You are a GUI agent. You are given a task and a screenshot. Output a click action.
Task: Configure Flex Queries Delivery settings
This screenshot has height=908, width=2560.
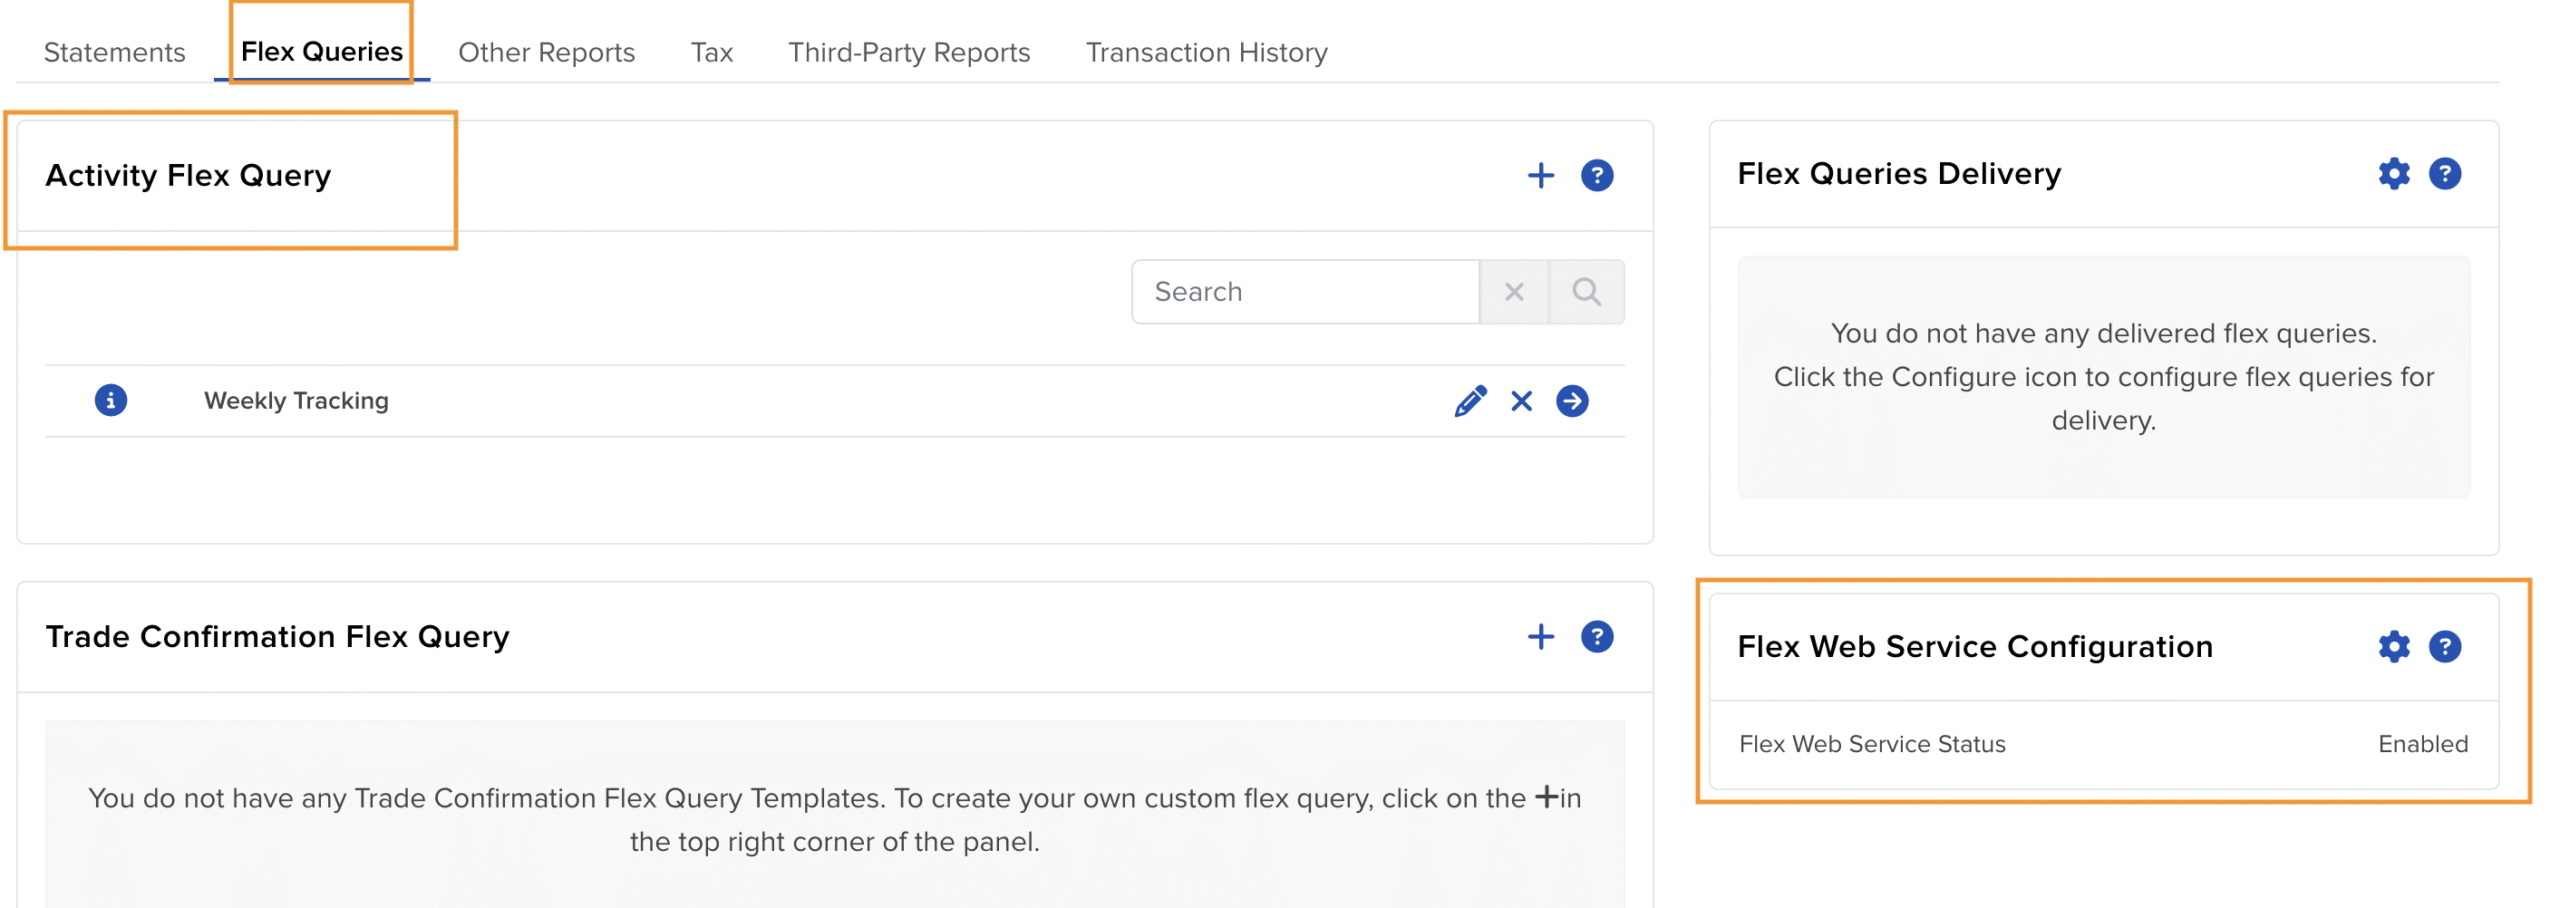[x=2393, y=174]
